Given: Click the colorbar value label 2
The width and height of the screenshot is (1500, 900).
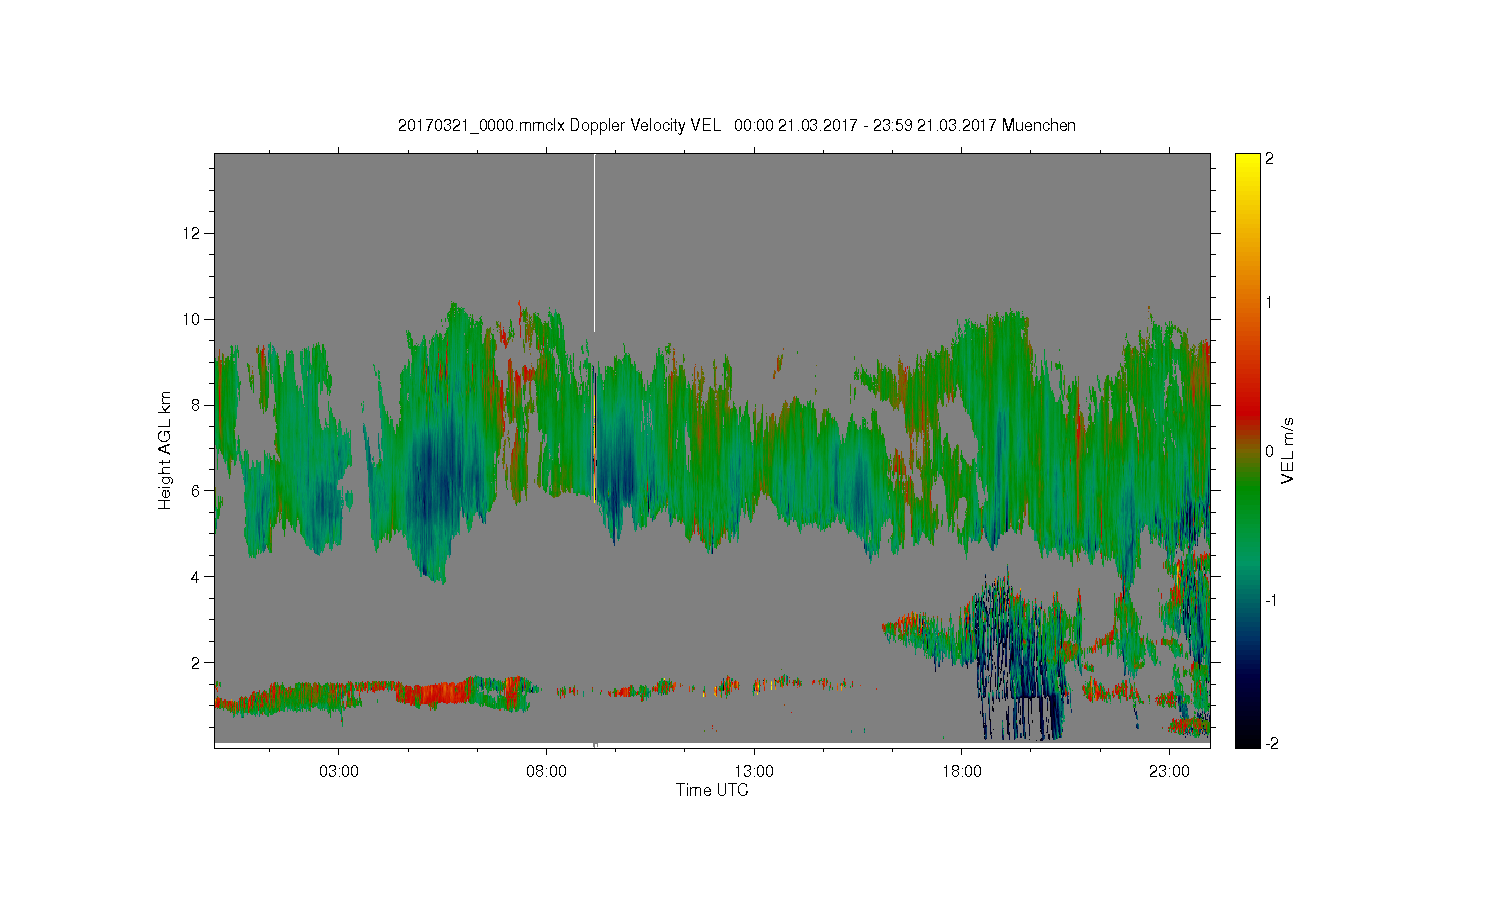Looking at the screenshot, I should pos(1269,159).
